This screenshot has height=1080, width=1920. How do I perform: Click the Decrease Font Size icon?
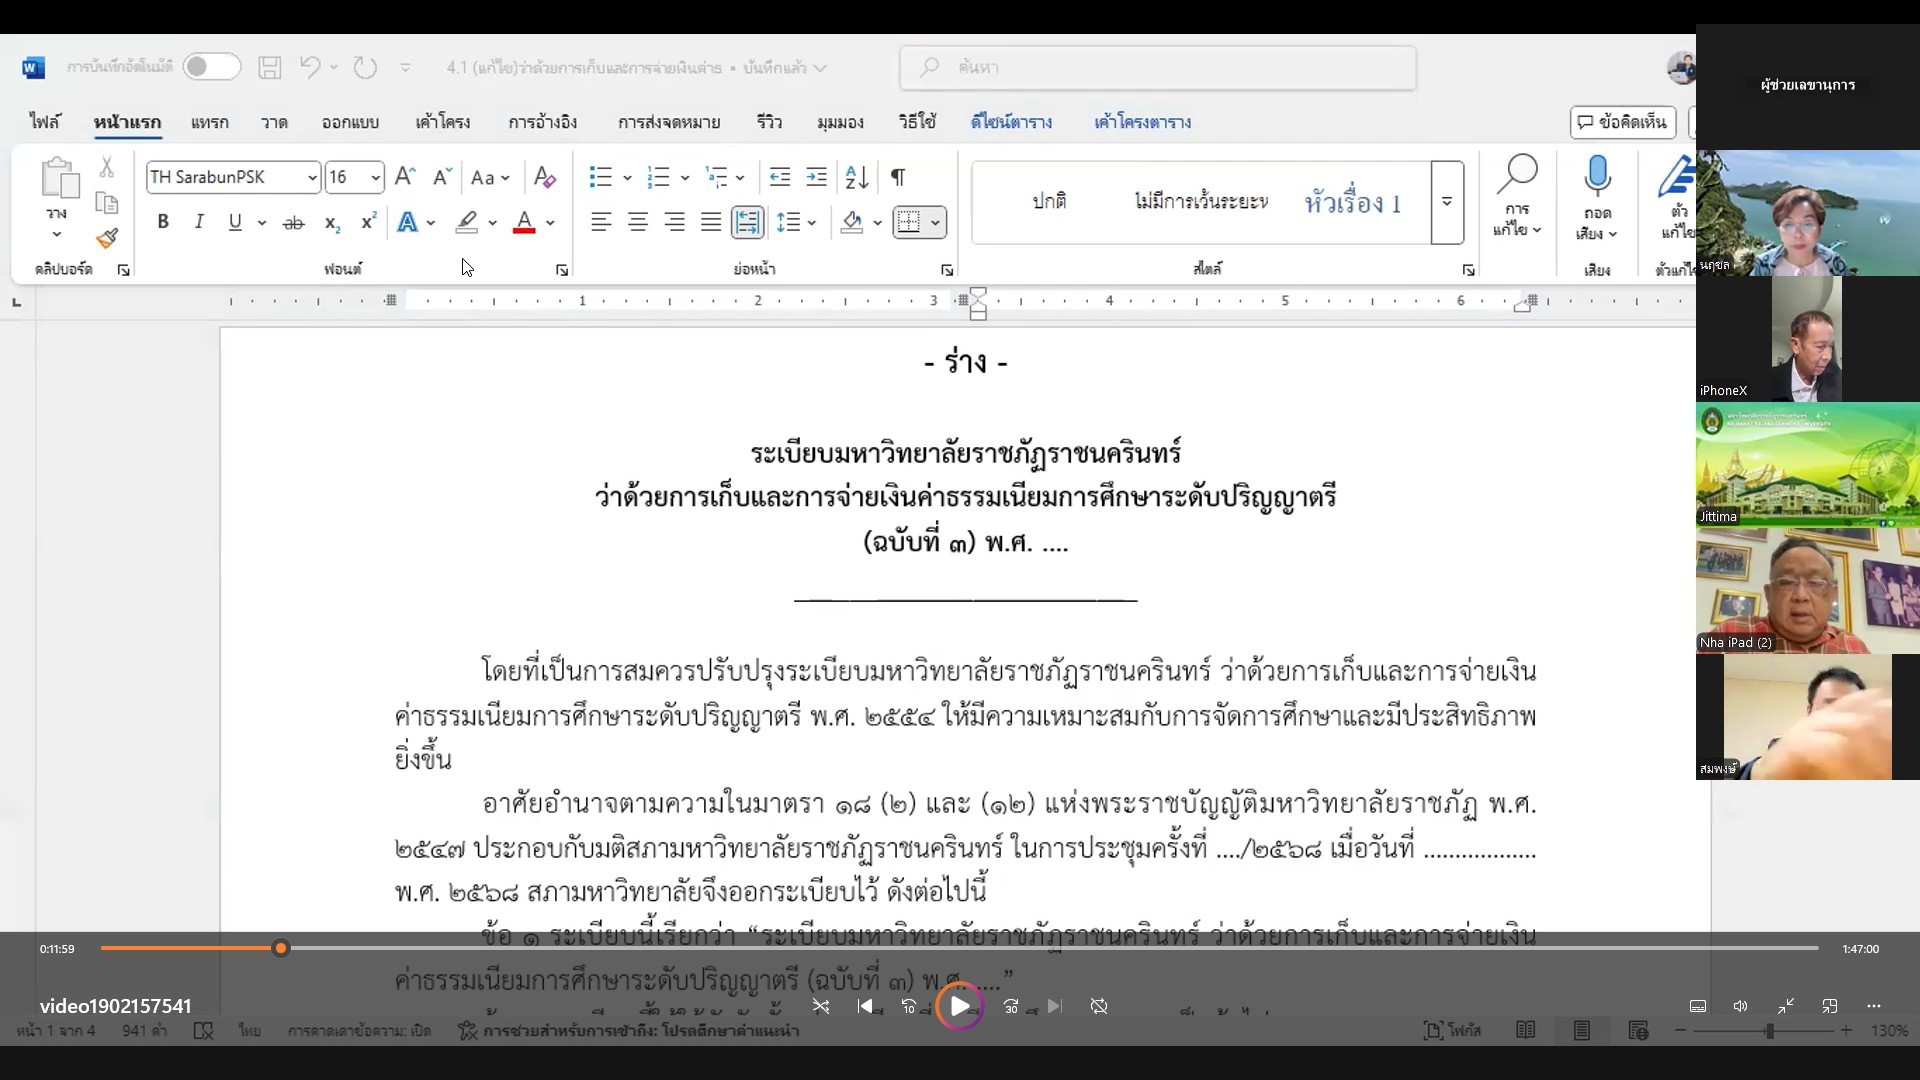coord(442,177)
